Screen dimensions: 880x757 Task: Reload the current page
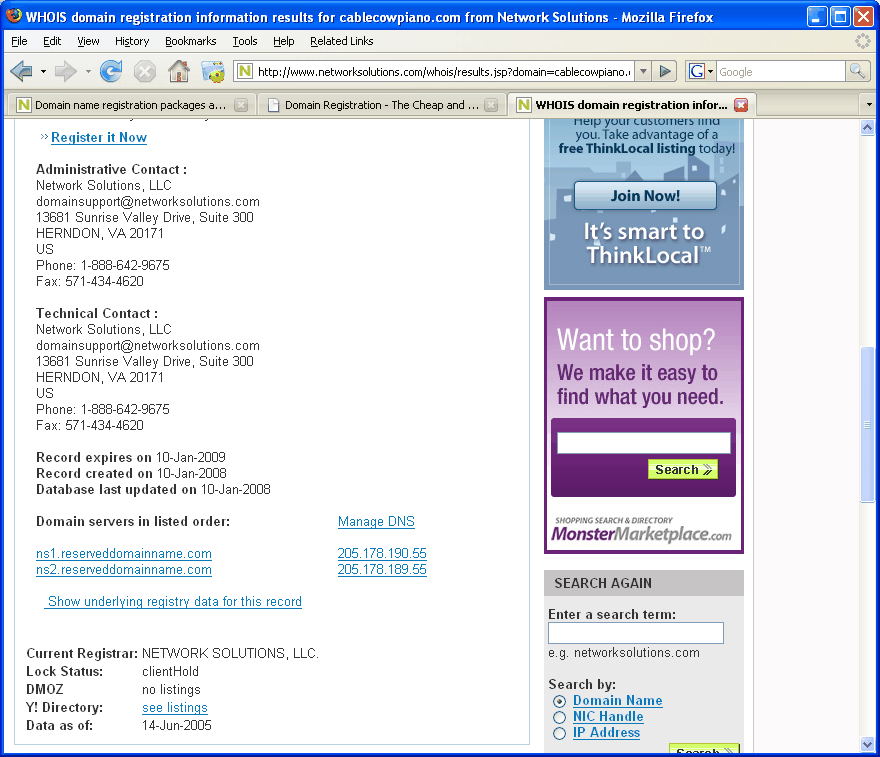point(111,71)
